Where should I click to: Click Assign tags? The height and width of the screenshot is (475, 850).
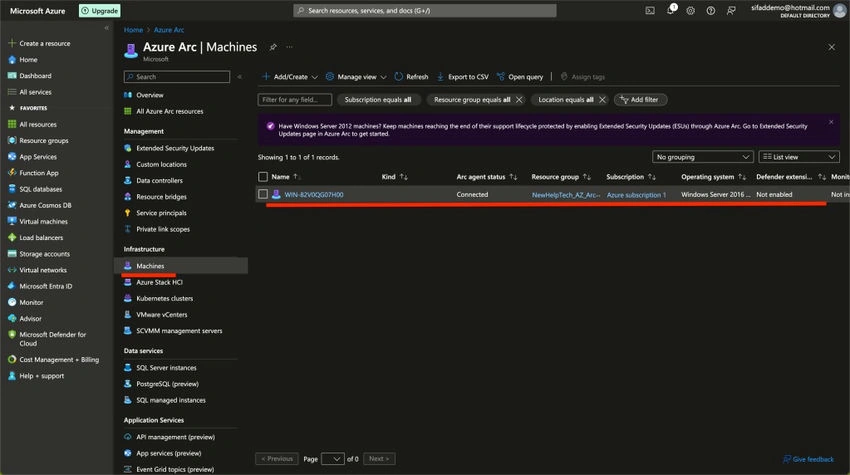coord(583,77)
